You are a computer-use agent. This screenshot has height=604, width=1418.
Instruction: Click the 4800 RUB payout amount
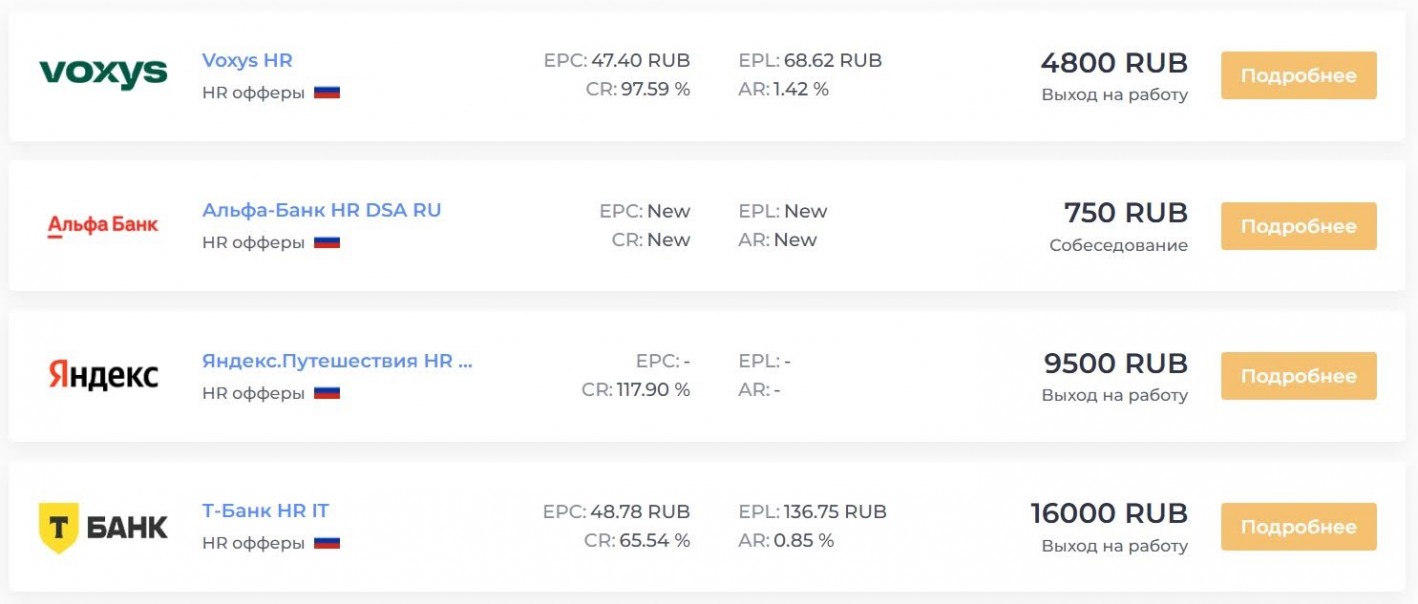coord(1114,63)
